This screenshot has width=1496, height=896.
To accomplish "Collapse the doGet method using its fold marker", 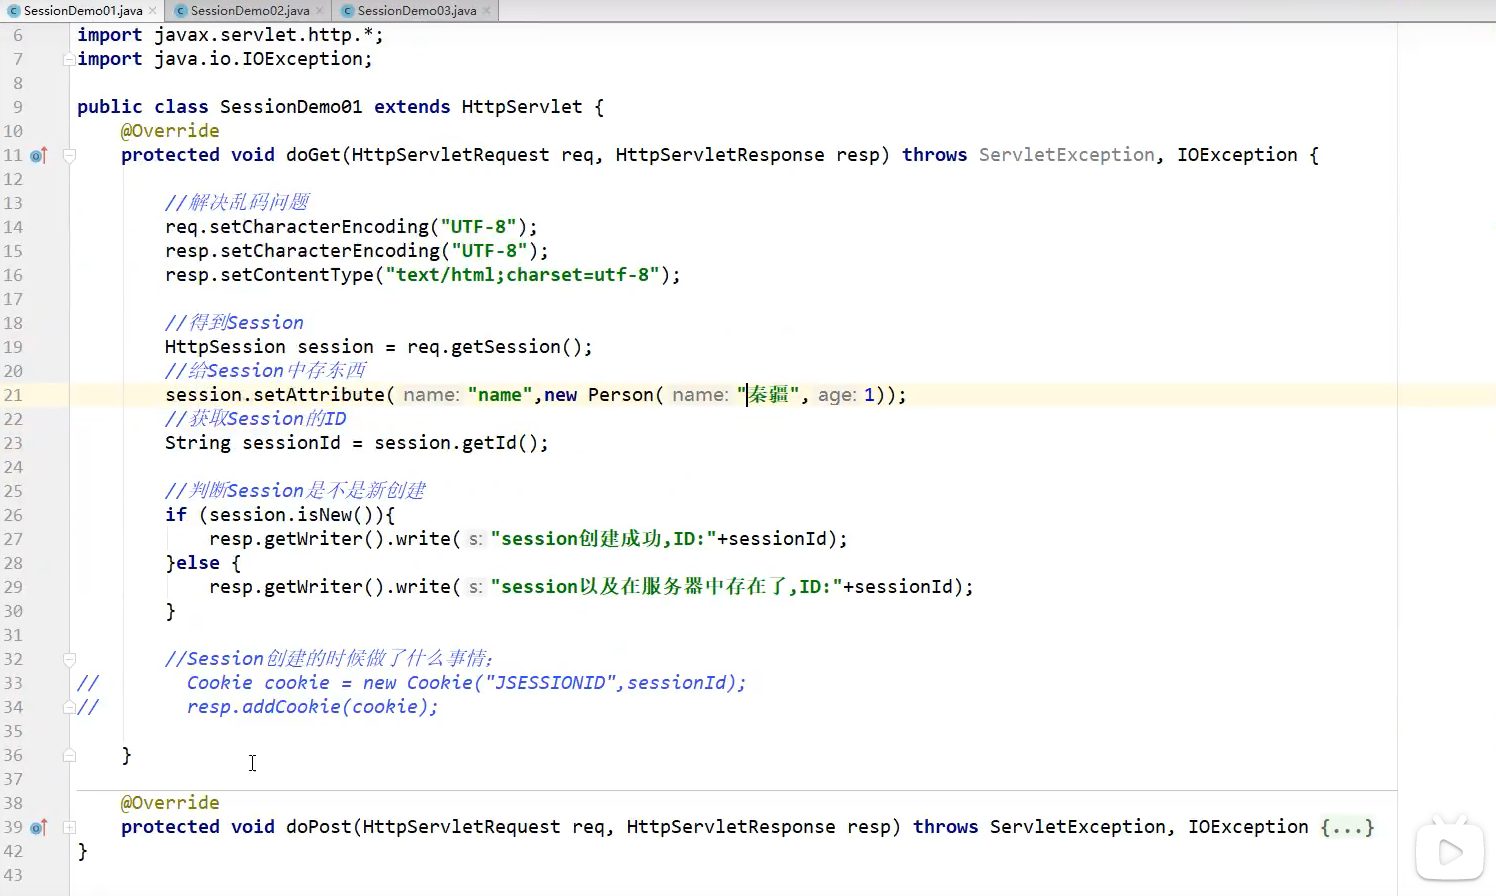I will click(x=69, y=155).
